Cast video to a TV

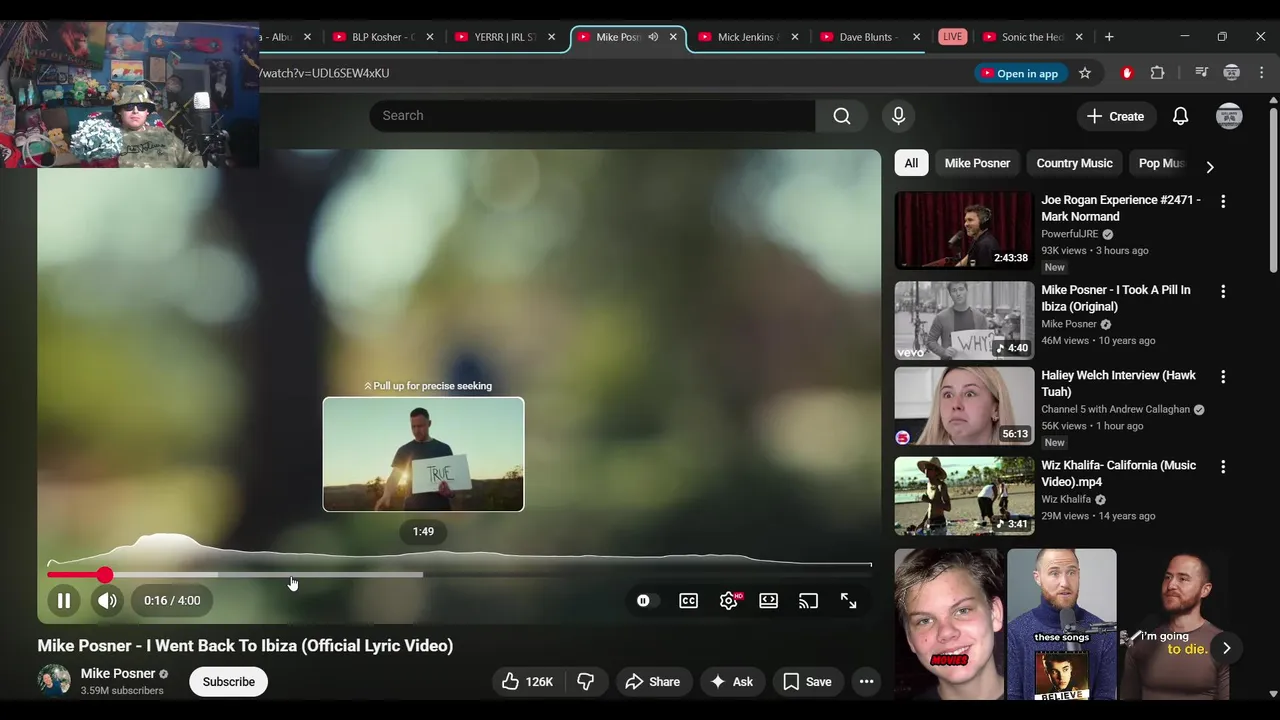tap(808, 601)
